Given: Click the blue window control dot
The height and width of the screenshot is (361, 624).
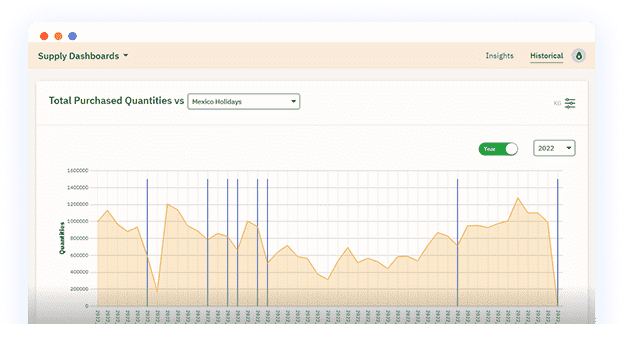Looking at the screenshot, I should pos(72,36).
